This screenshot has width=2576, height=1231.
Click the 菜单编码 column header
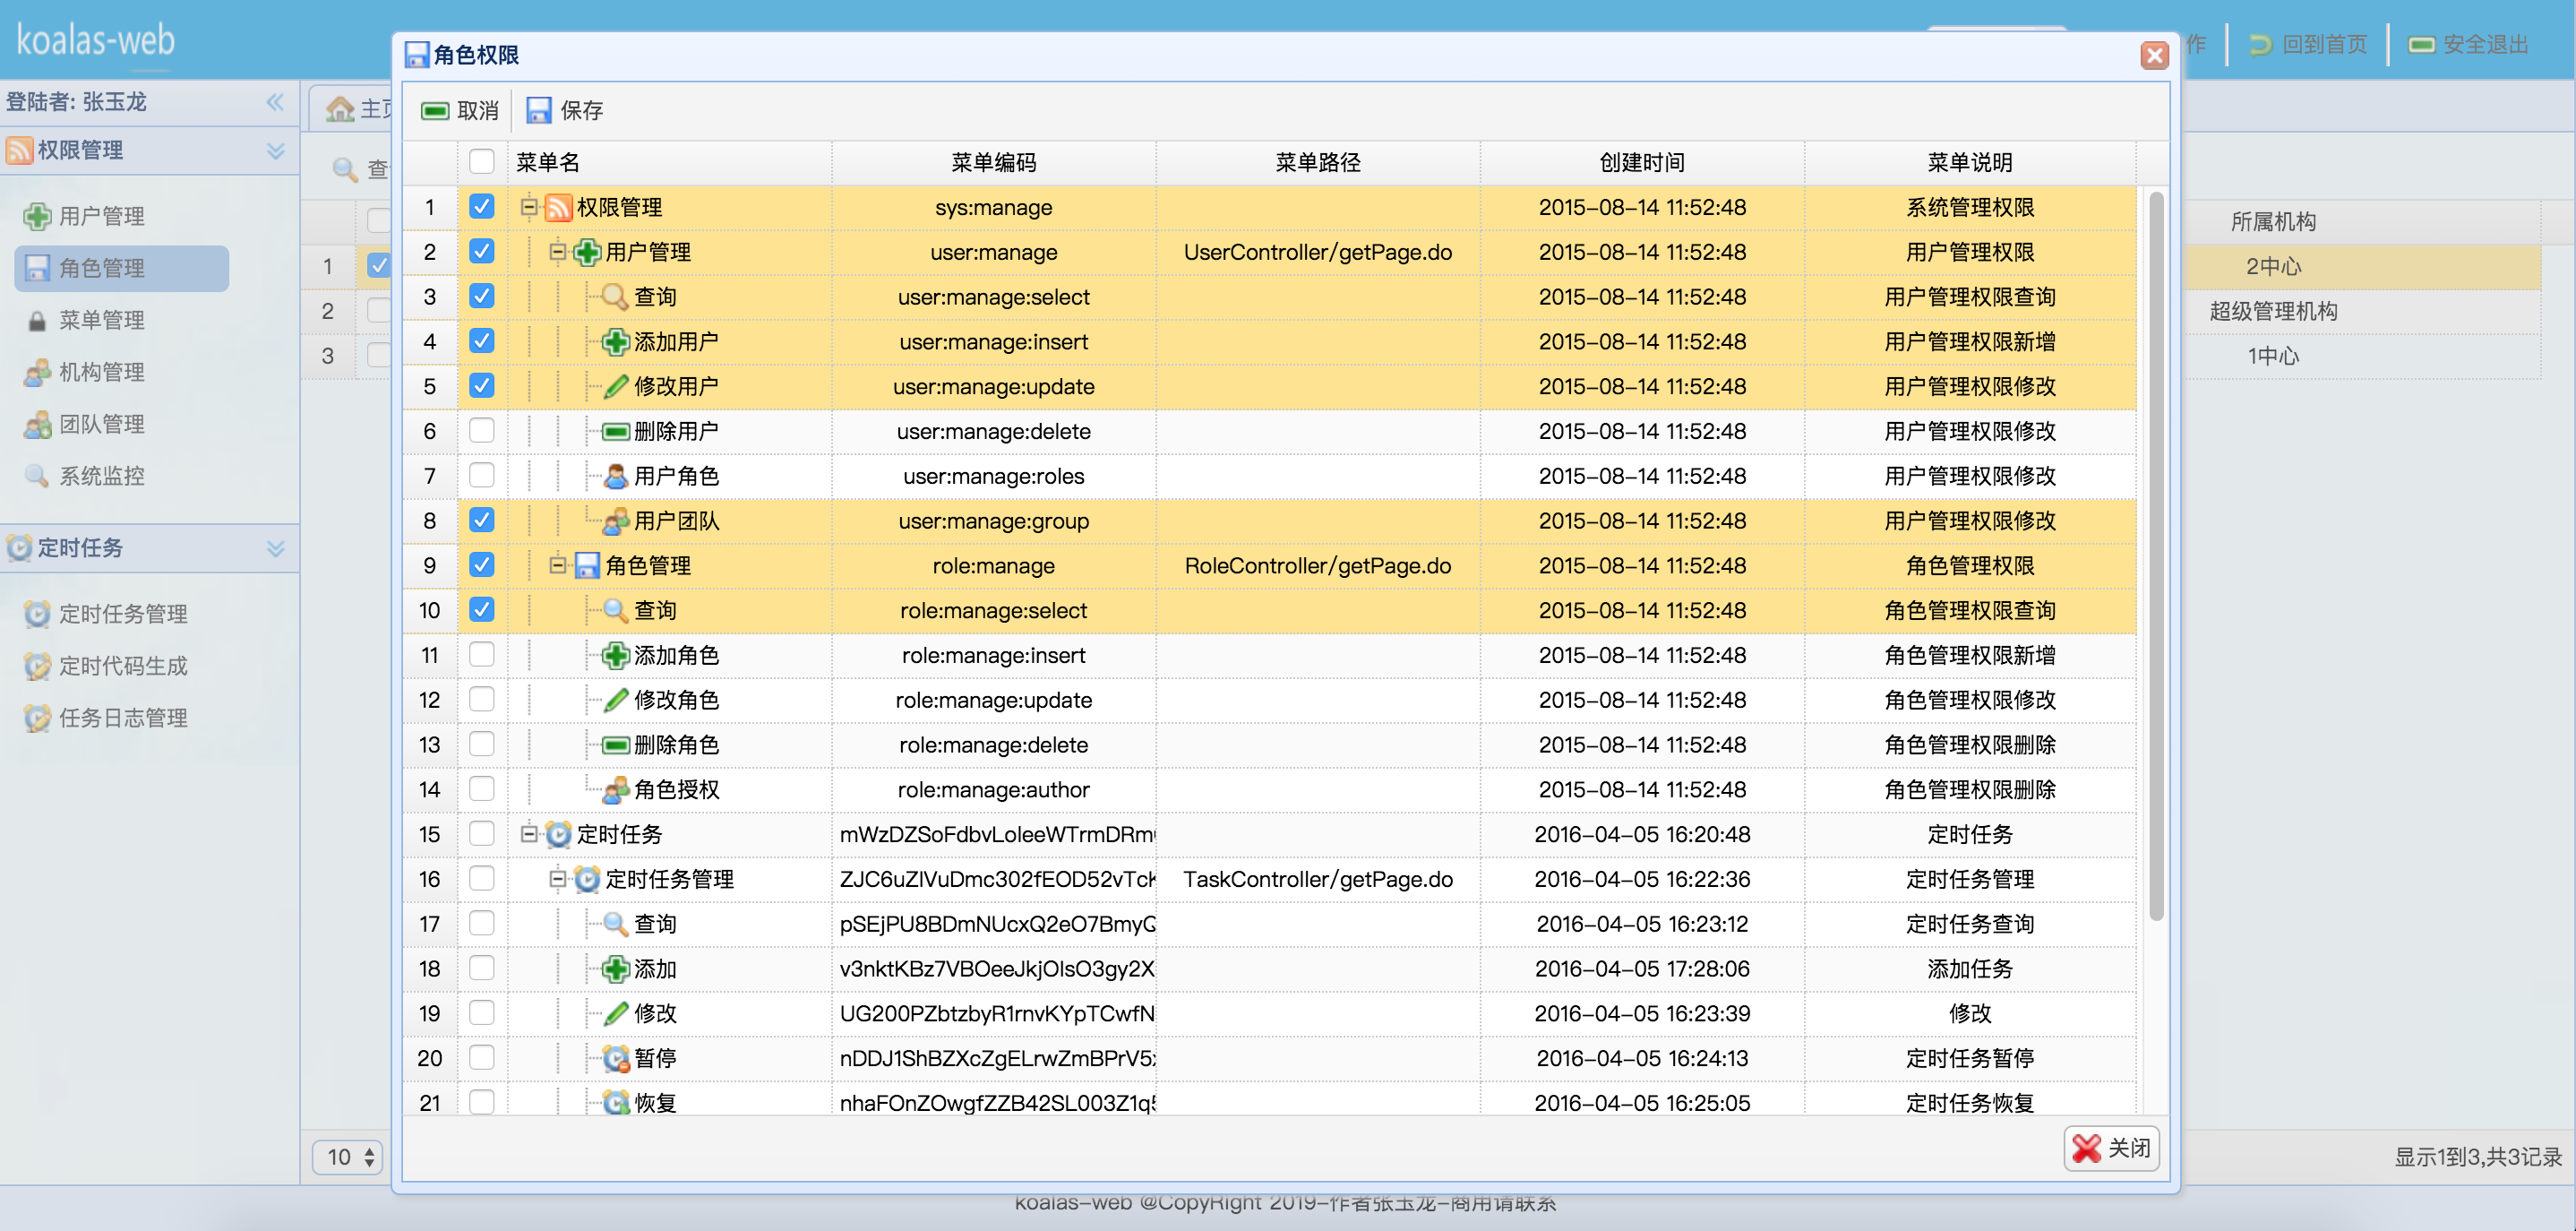point(994,162)
